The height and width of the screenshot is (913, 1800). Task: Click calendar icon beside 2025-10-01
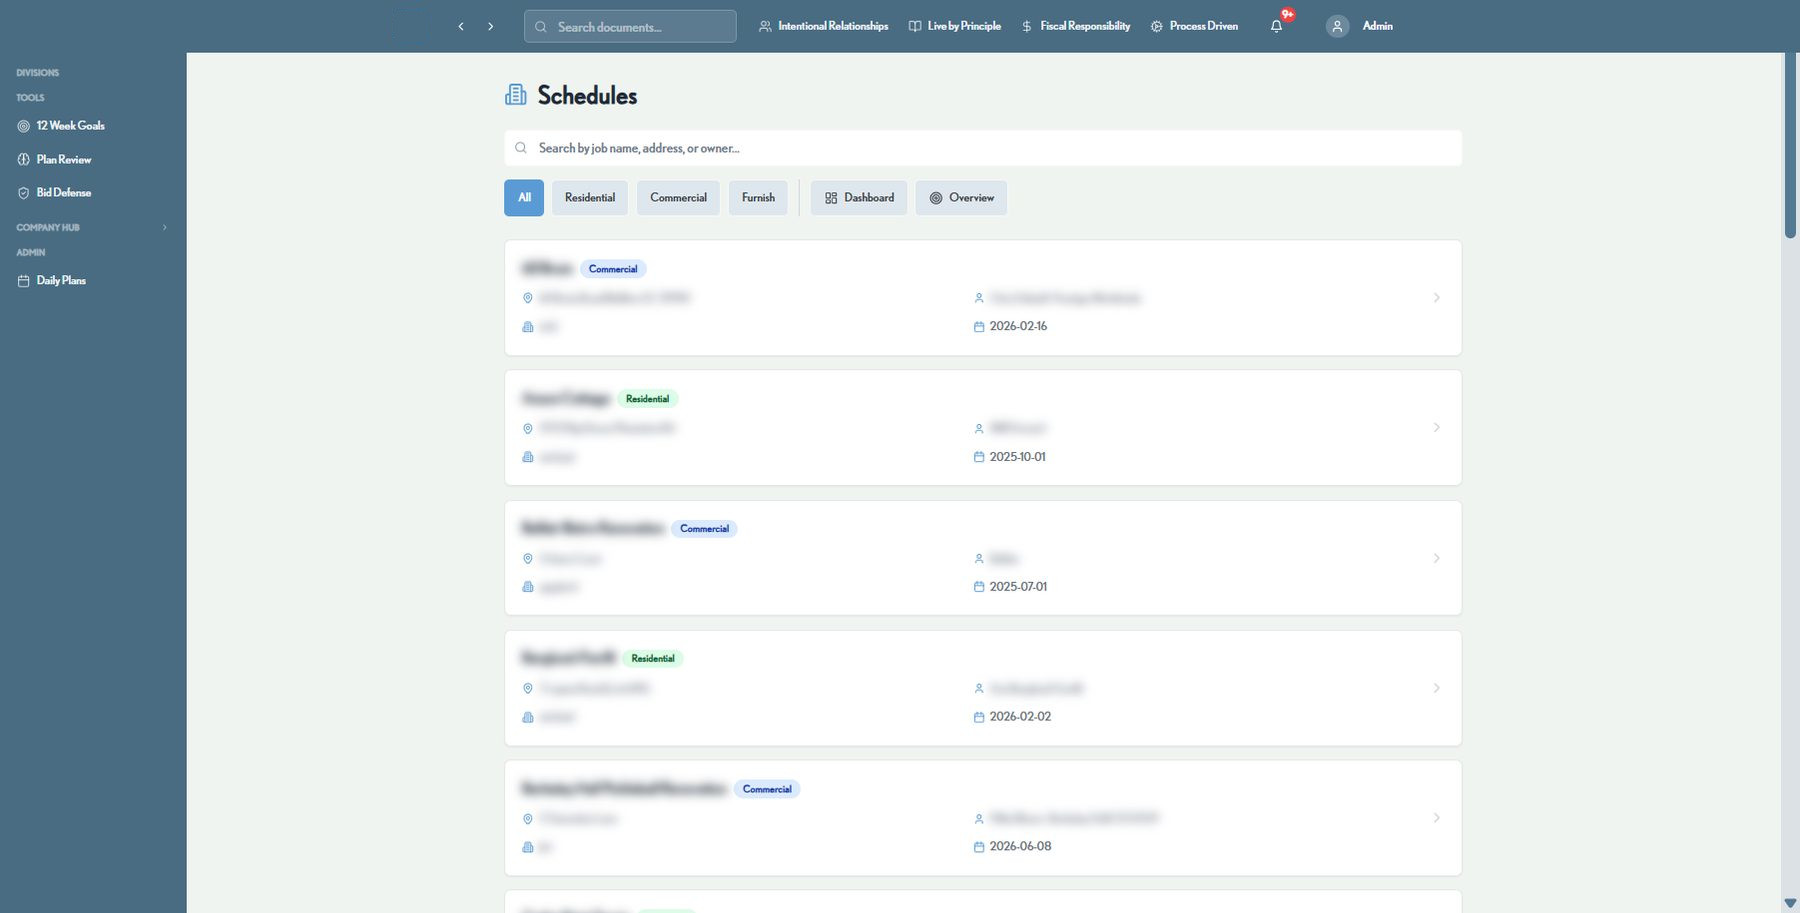[x=979, y=457]
